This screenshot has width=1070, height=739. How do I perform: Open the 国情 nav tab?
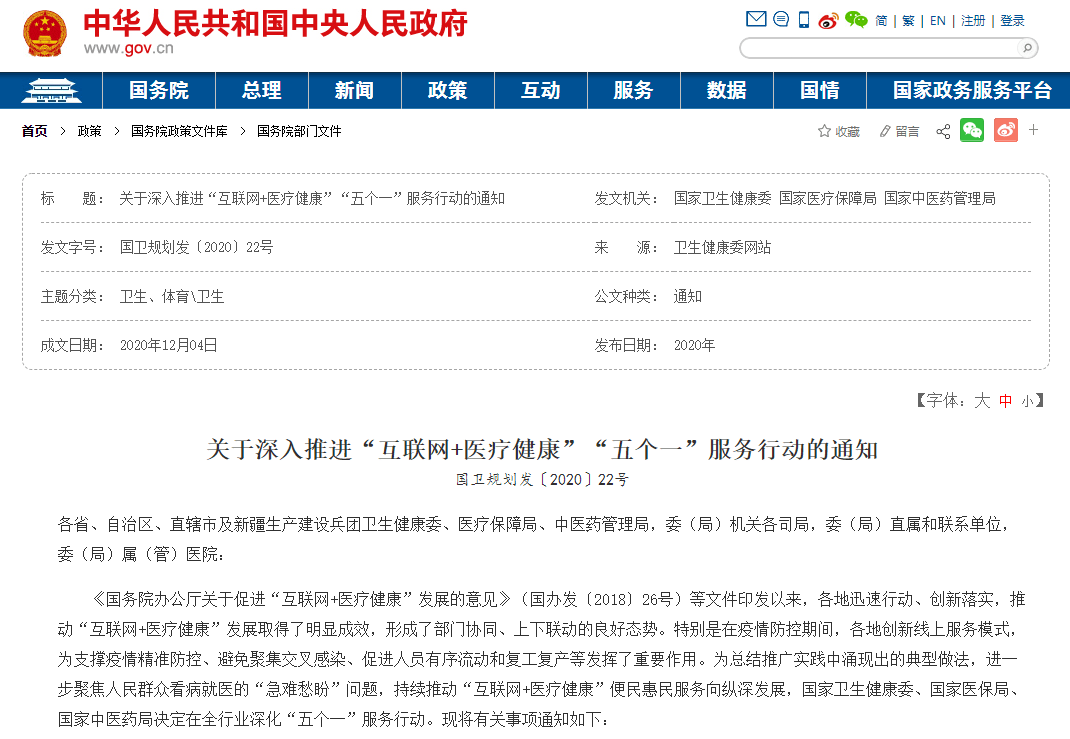click(x=820, y=90)
